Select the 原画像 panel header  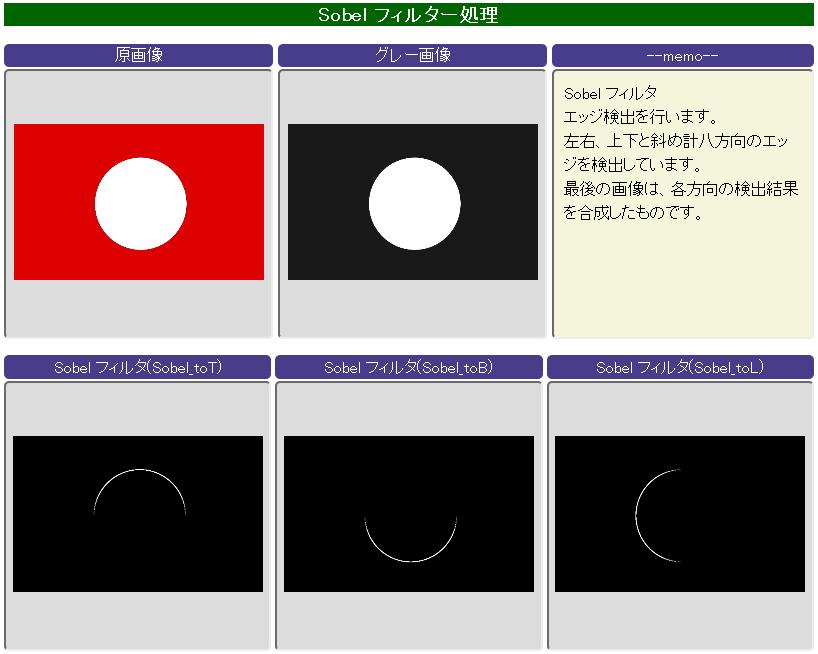[138, 55]
